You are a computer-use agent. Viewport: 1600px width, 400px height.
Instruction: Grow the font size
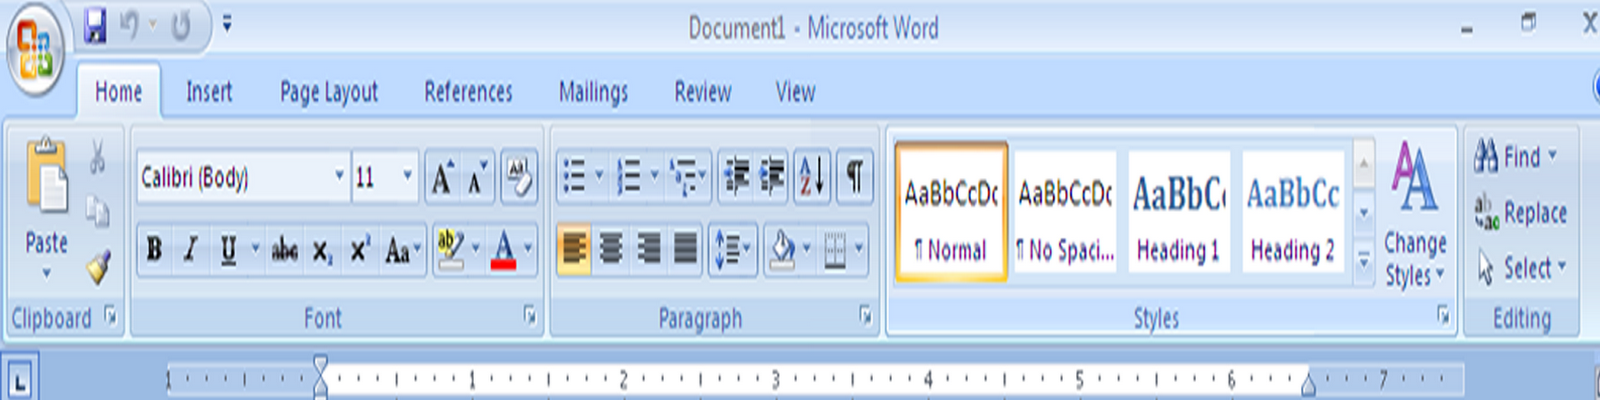coord(442,178)
